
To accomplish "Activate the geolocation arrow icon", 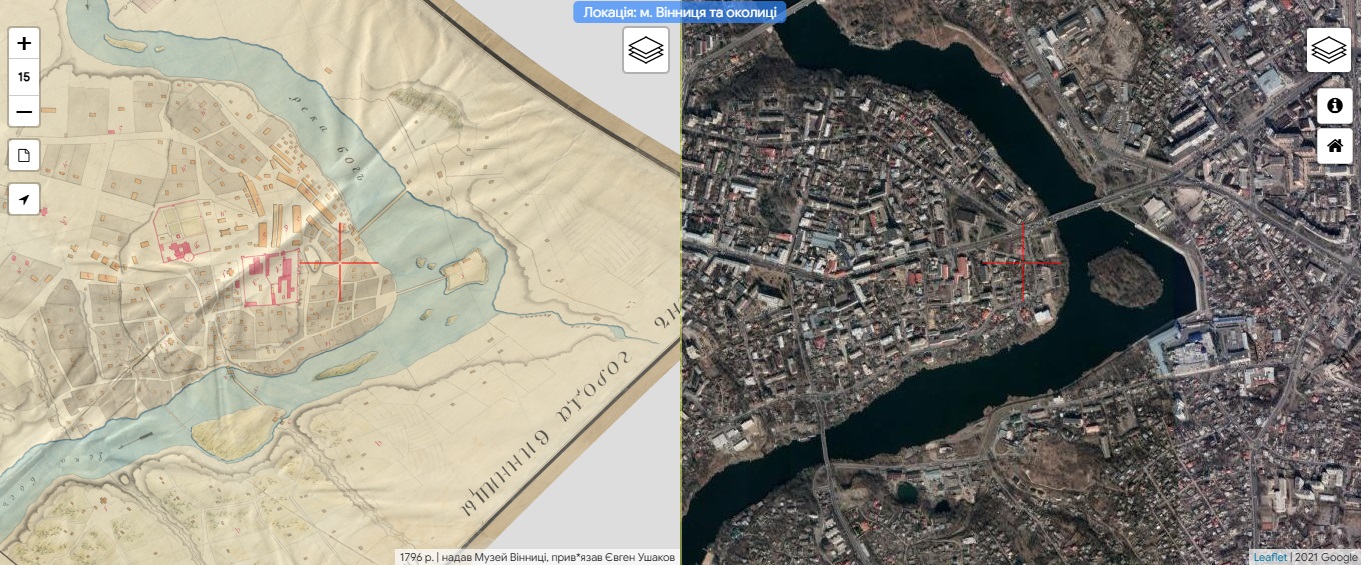I will pos(24,199).
